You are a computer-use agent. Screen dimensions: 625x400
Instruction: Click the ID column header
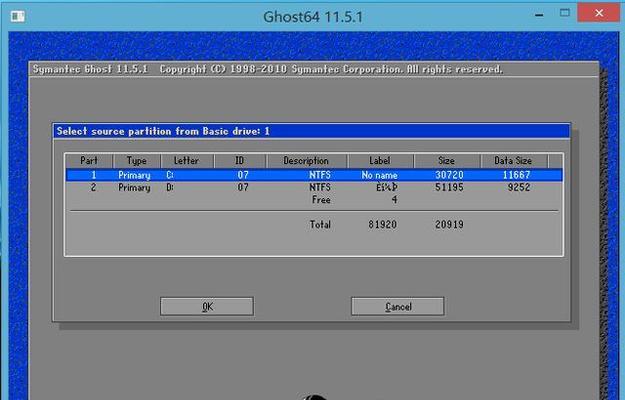tap(240, 161)
